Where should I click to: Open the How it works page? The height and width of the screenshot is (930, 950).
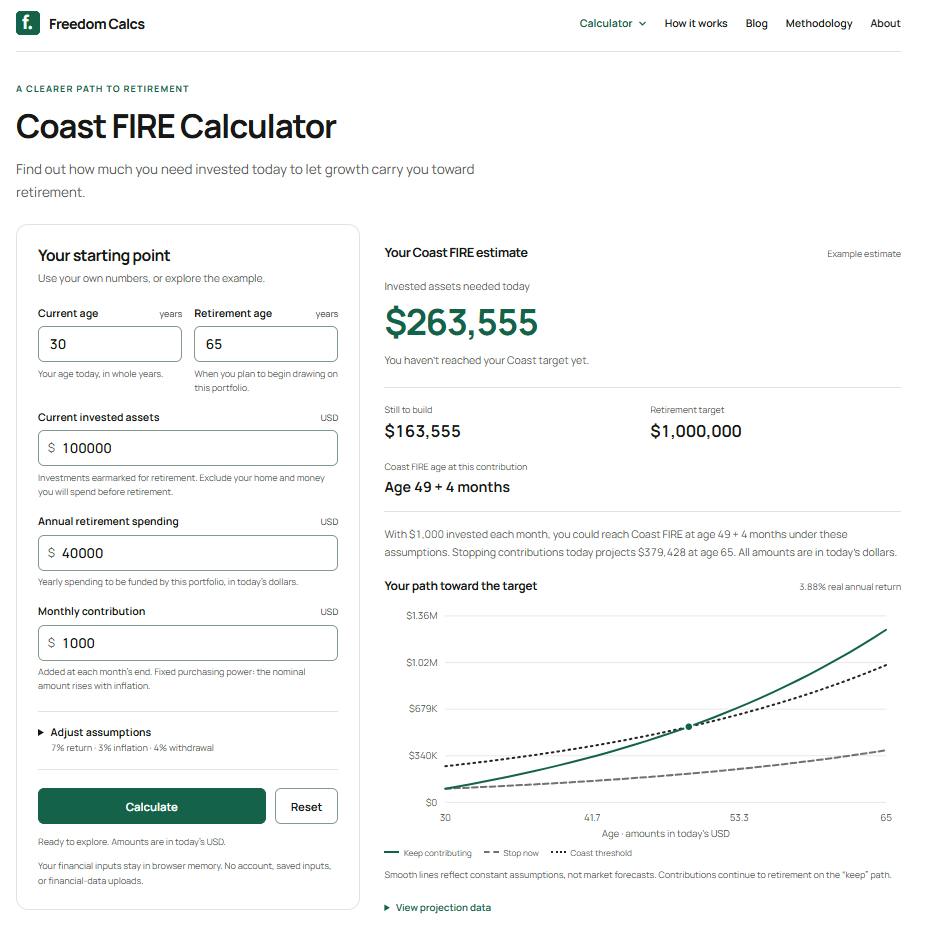696,23
